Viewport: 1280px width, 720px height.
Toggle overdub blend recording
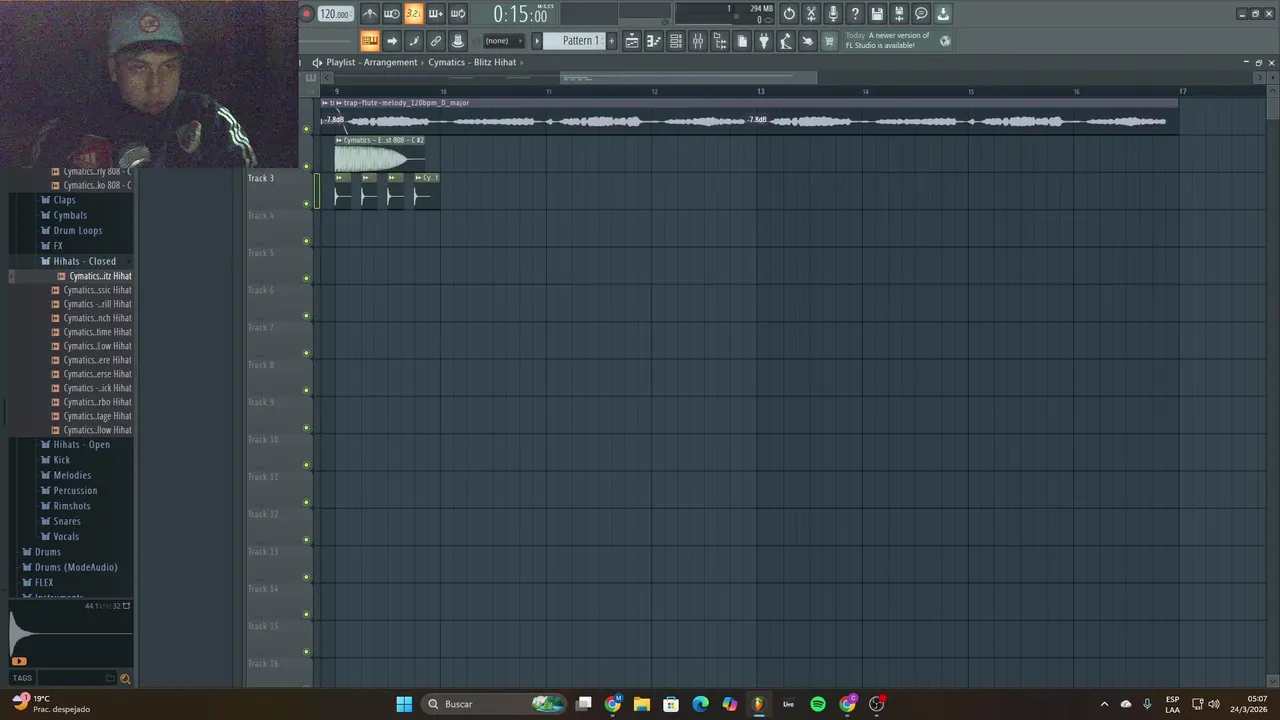click(435, 14)
